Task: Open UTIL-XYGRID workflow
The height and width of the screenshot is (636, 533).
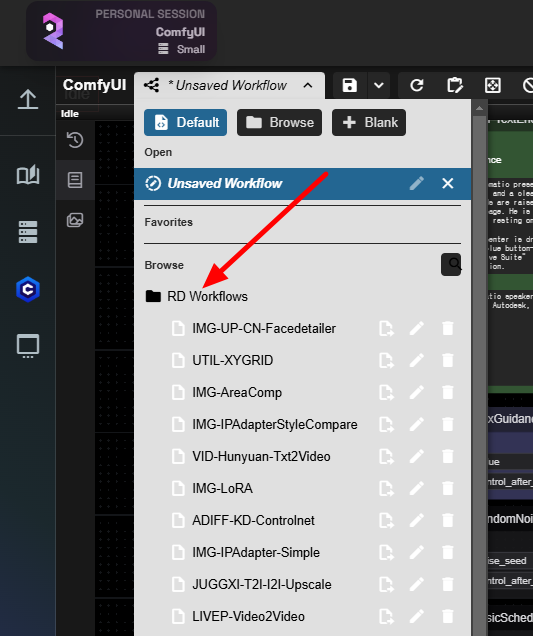Action: point(232,360)
